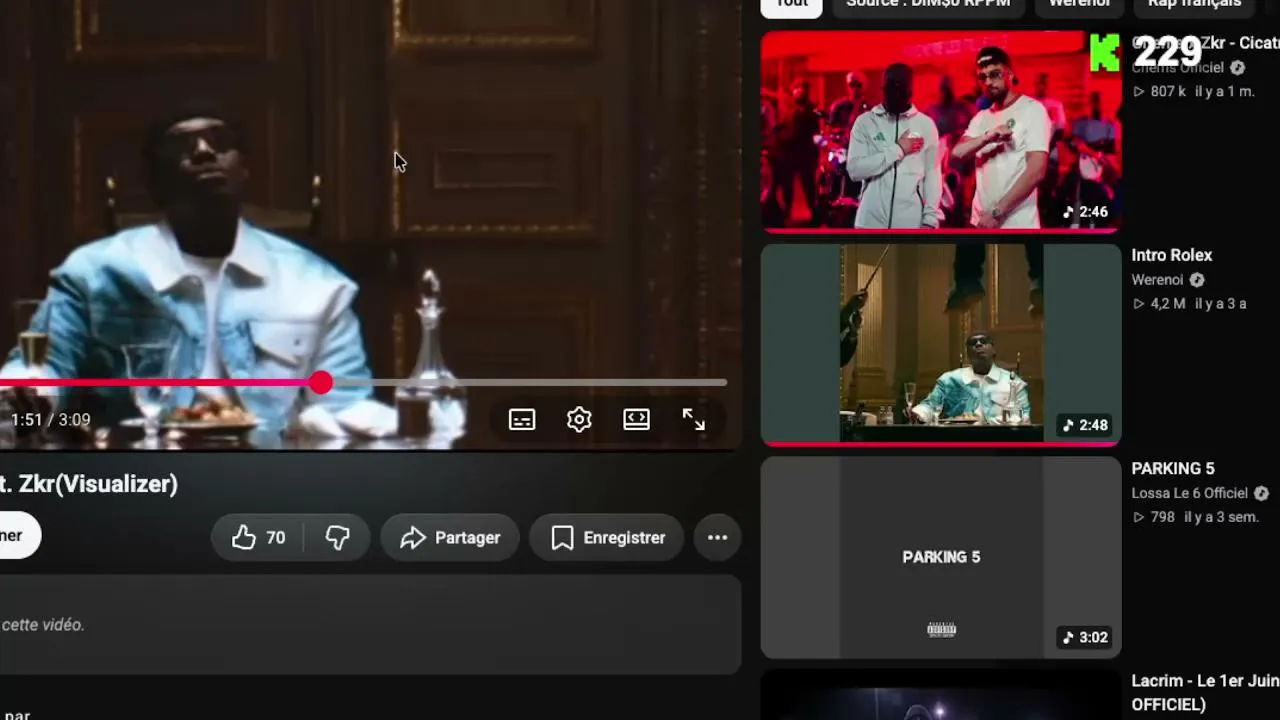Click the Intro Rolex video title
The image size is (1280, 720).
tap(1172, 255)
